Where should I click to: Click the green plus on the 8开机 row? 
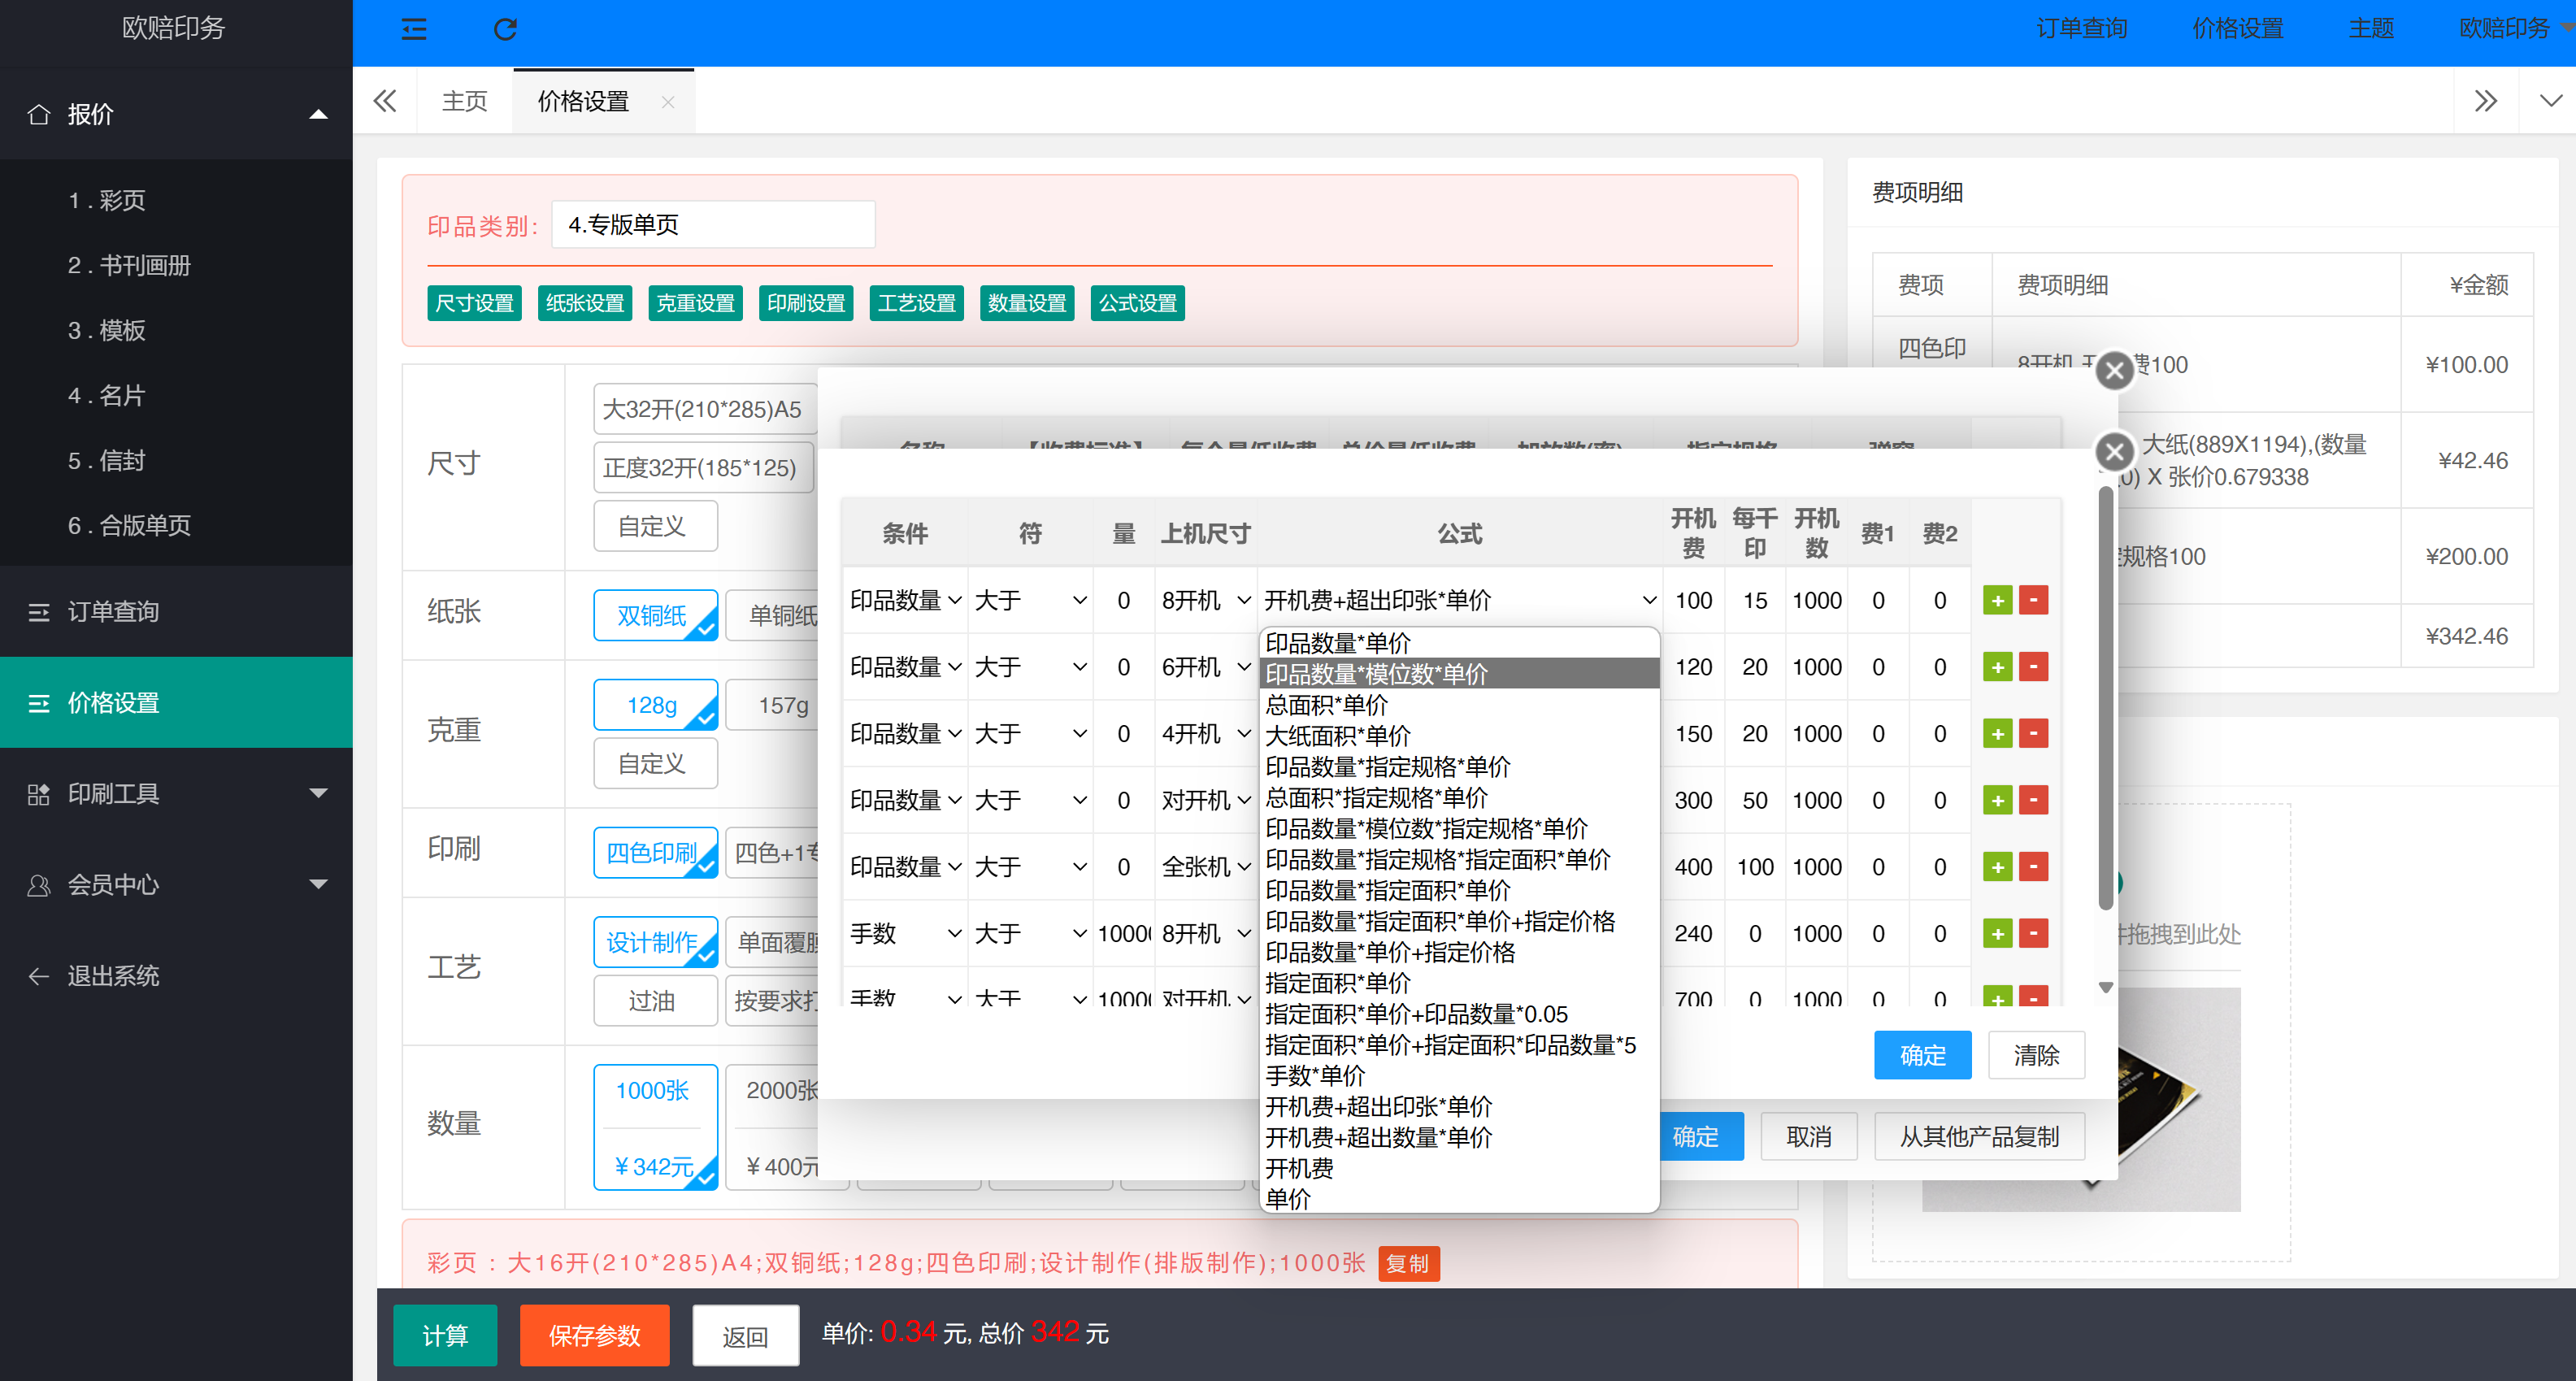[x=1997, y=600]
